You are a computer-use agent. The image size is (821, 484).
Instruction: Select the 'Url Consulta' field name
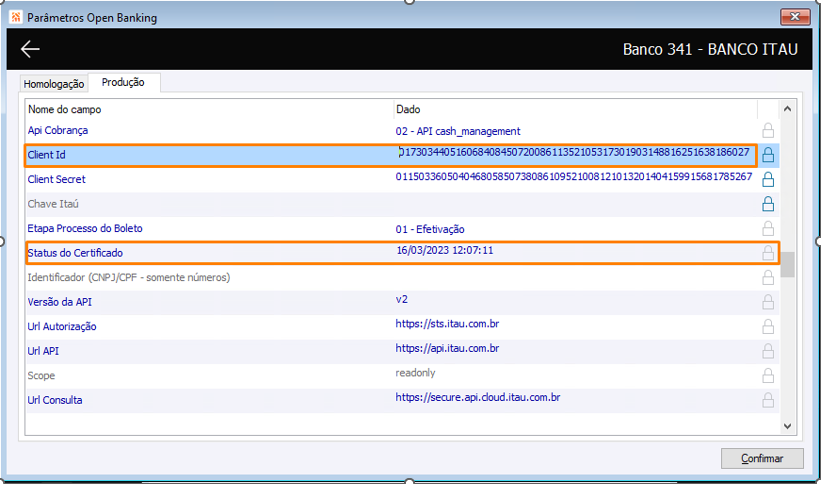coord(54,400)
